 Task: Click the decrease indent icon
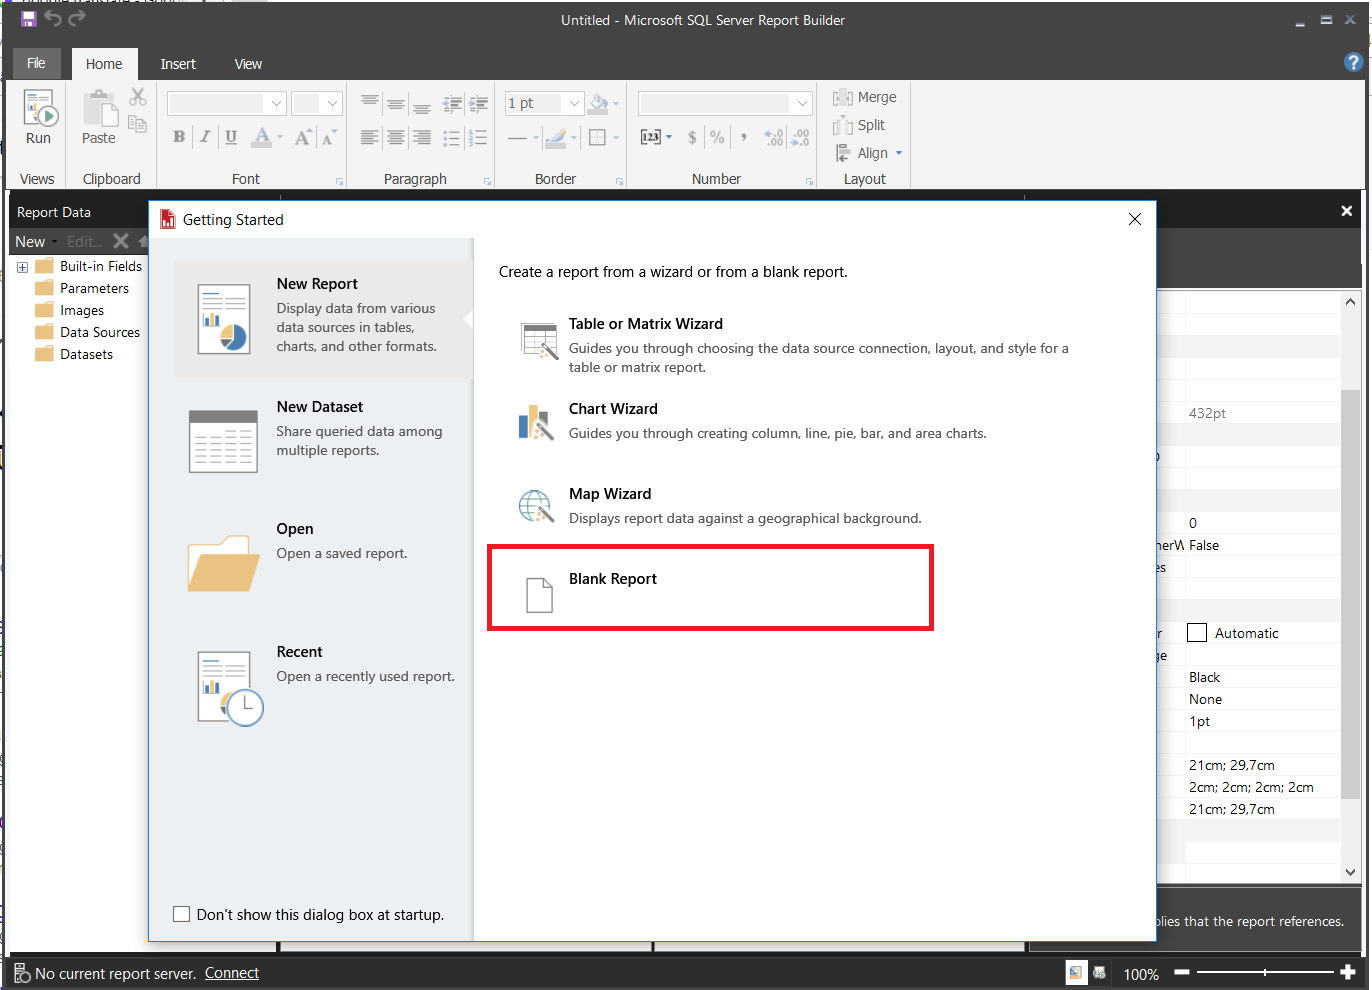coord(453,103)
